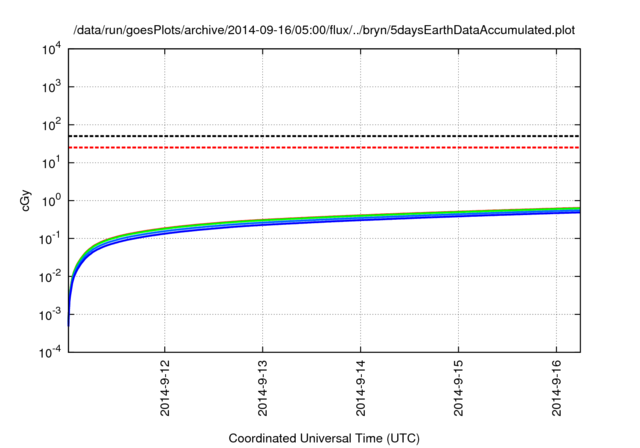
Task: Click the 10^-1 y-axis tick label
Action: click(x=51, y=239)
